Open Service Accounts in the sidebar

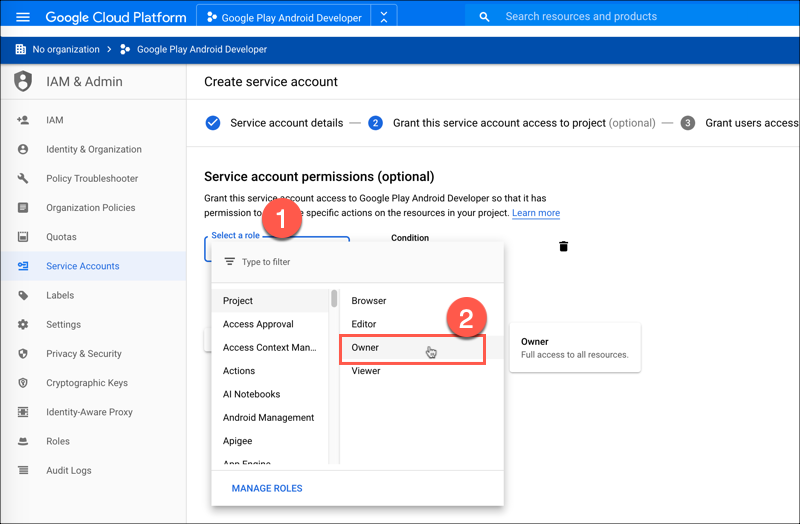tap(82, 266)
